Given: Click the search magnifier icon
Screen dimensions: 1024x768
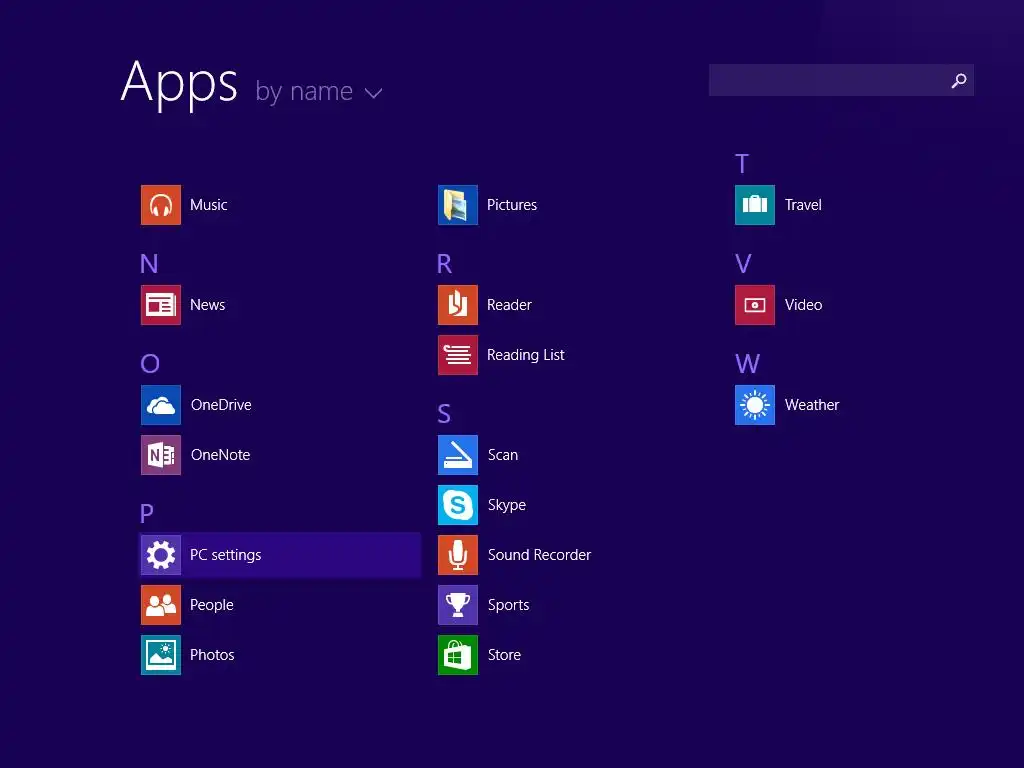Looking at the screenshot, I should click(x=959, y=80).
